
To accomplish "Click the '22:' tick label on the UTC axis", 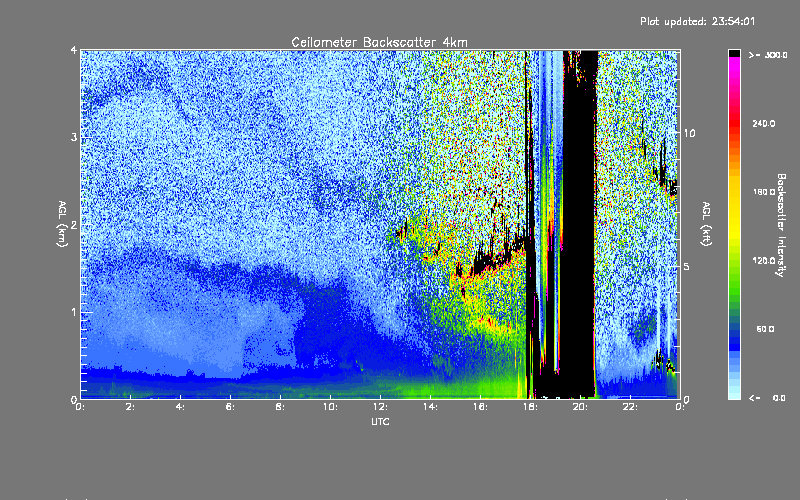I will click(630, 407).
